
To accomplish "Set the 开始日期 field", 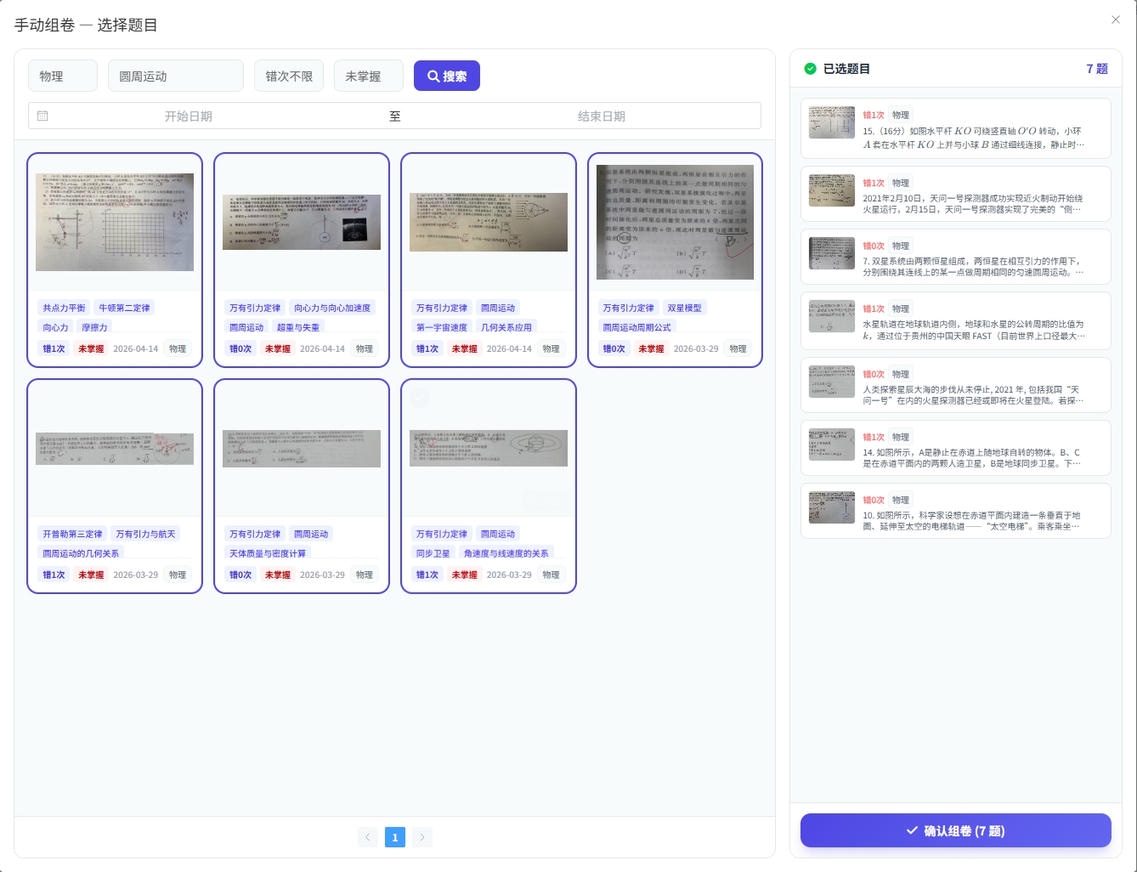I will (189, 116).
